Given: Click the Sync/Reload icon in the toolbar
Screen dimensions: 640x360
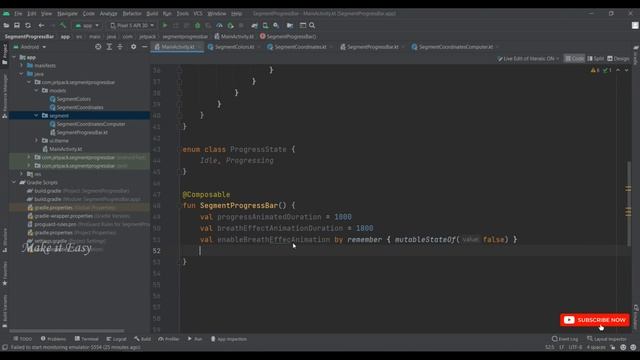Looking at the screenshot, I should pos(28,25).
